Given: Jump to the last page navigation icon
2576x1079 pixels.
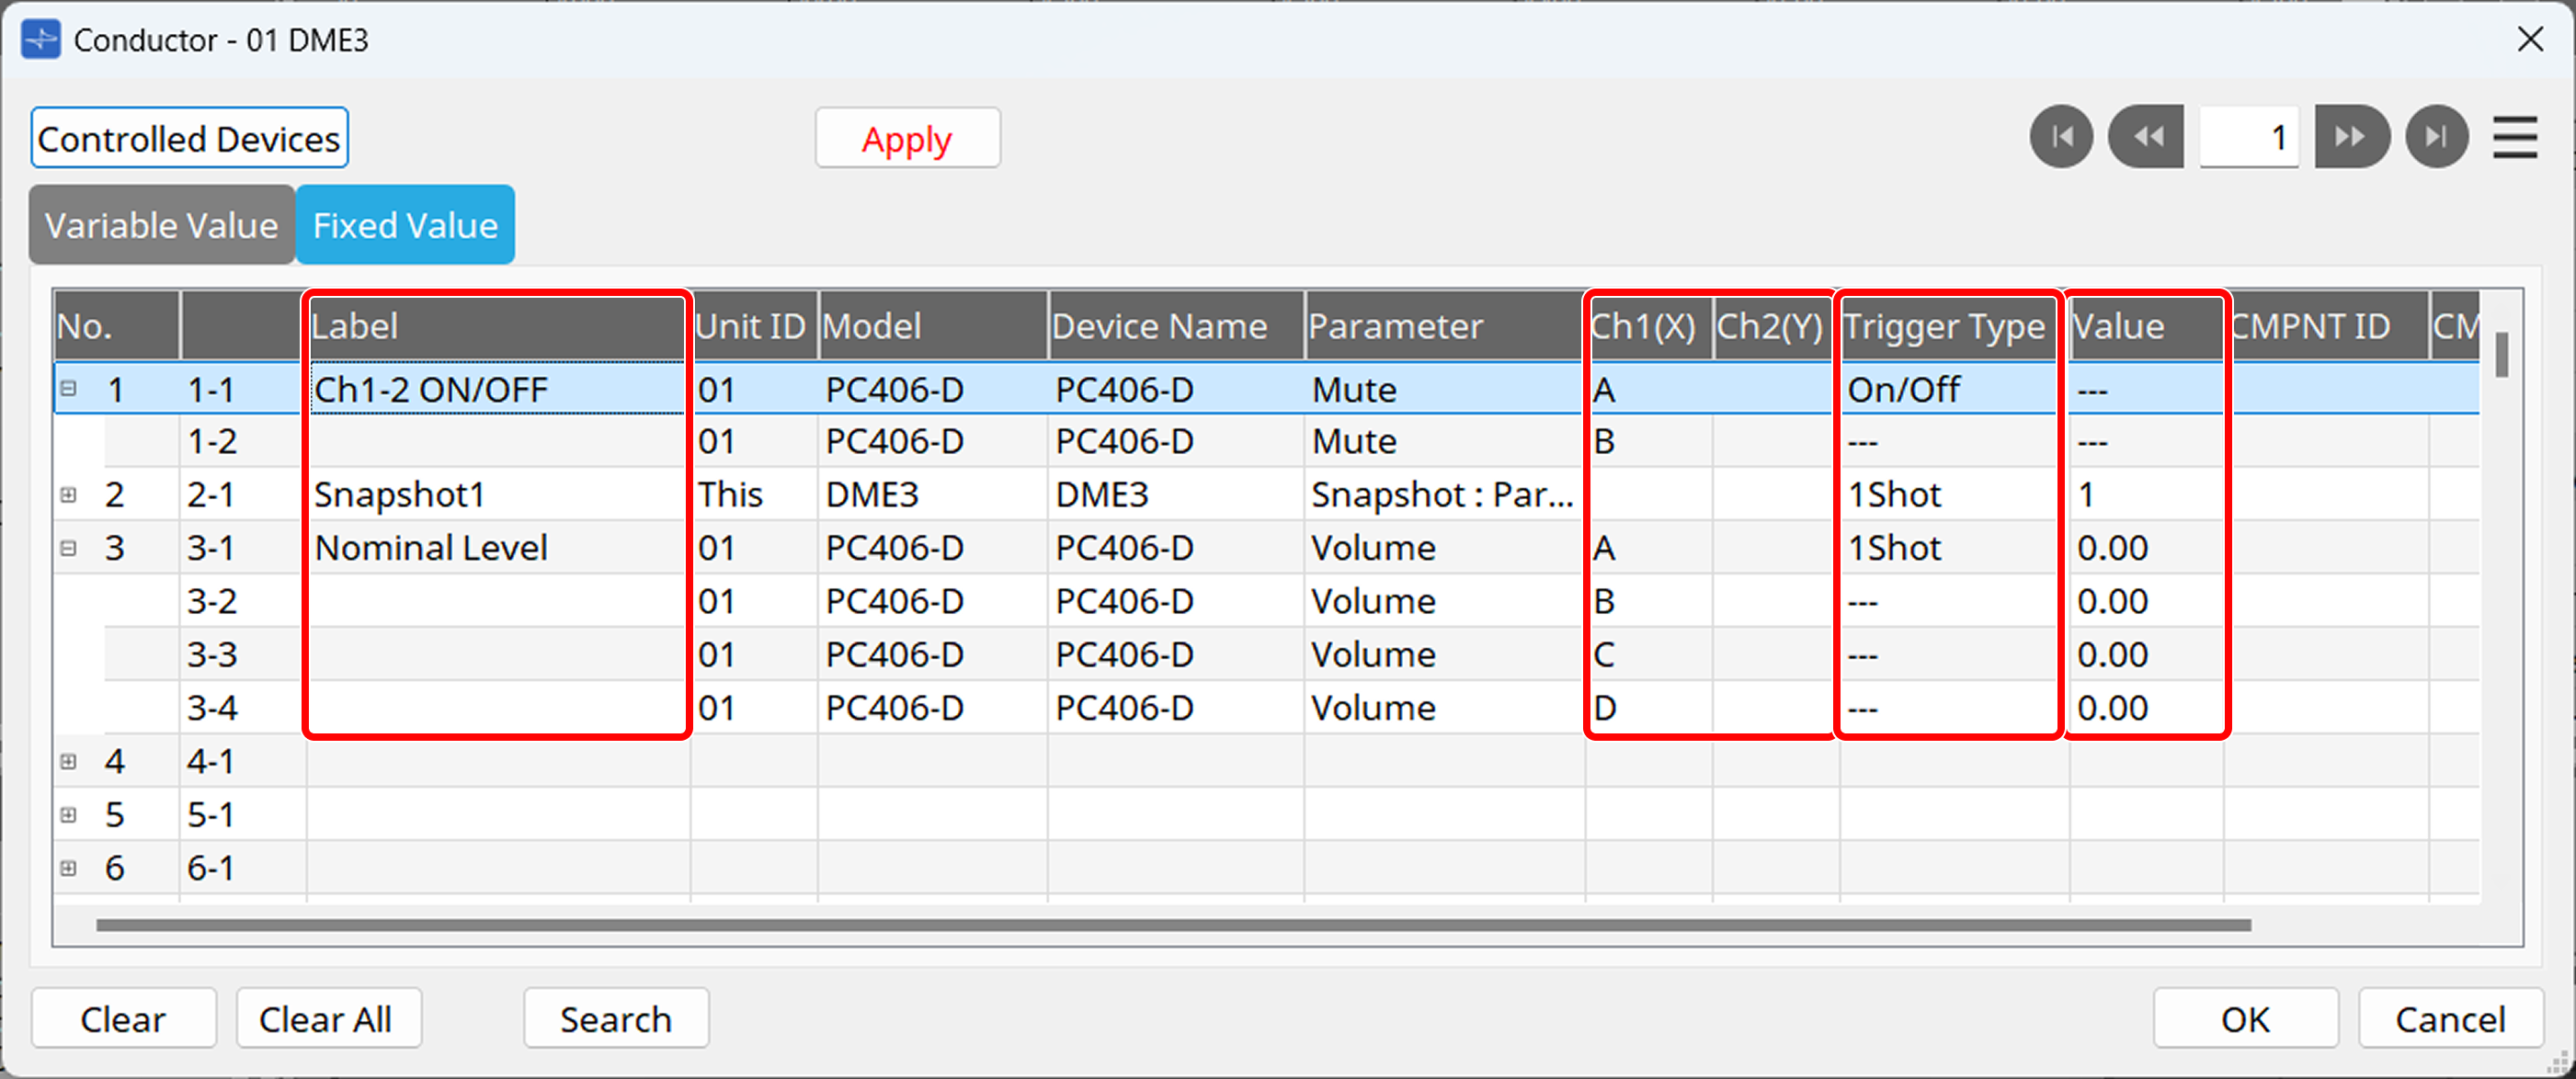Looking at the screenshot, I should pos(2437,137).
